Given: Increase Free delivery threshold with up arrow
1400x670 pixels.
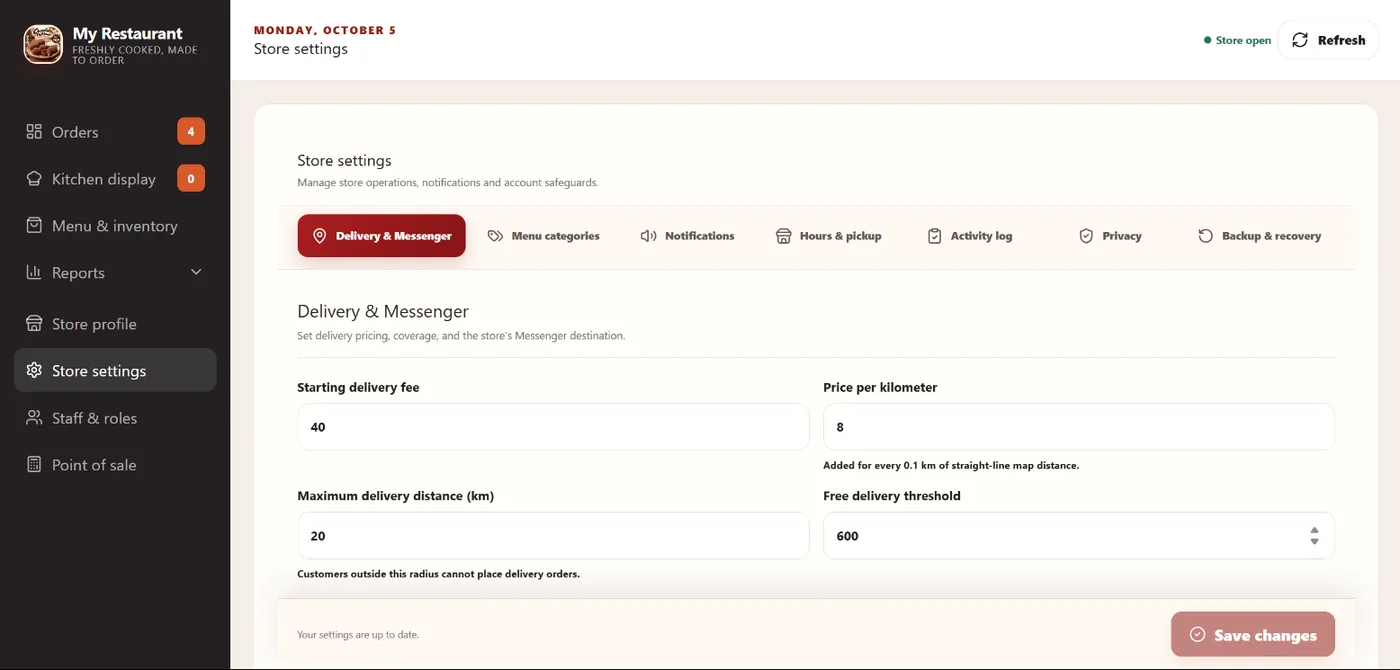Looking at the screenshot, I should [1314, 530].
